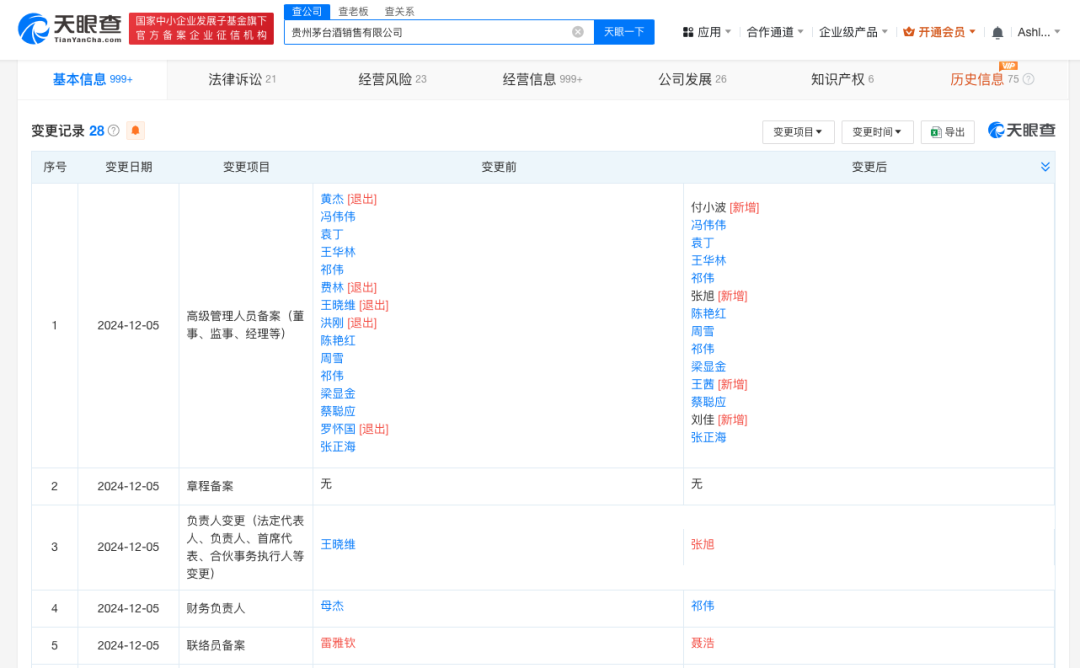The image size is (1080, 668).
Task: Click the 天眼一下 search button
Action: pyautogui.click(x=624, y=32)
